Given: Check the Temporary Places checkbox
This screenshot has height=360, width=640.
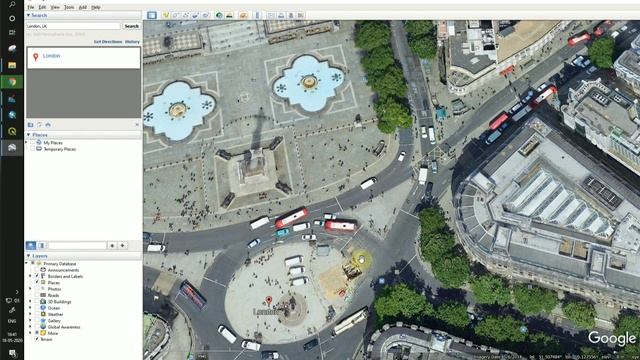Looking at the screenshot, I should tap(33, 149).
